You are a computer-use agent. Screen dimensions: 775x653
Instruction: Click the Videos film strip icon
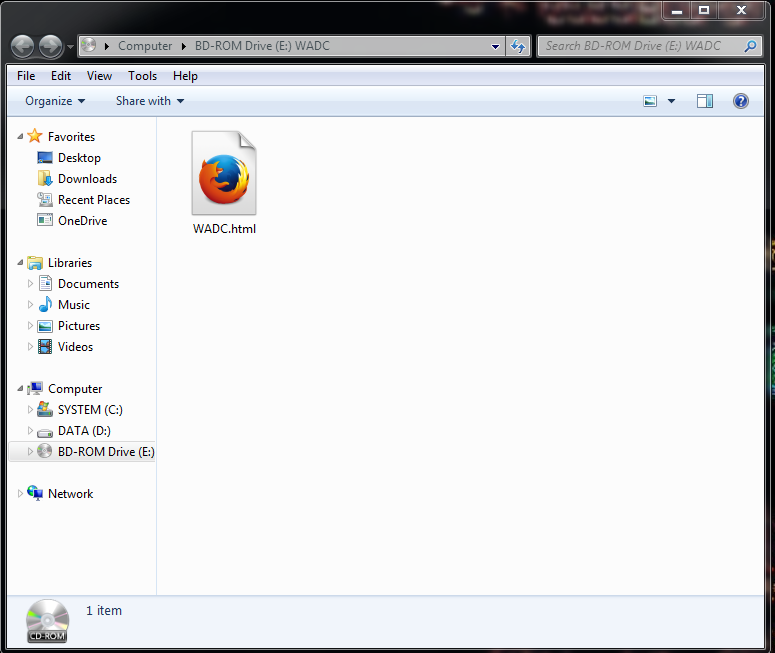pyautogui.click(x=45, y=347)
